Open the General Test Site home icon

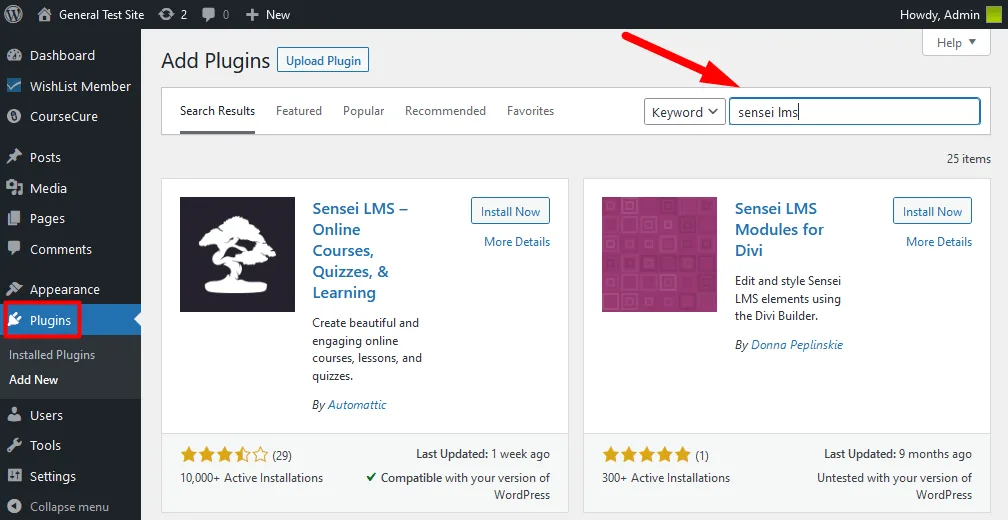click(x=44, y=14)
